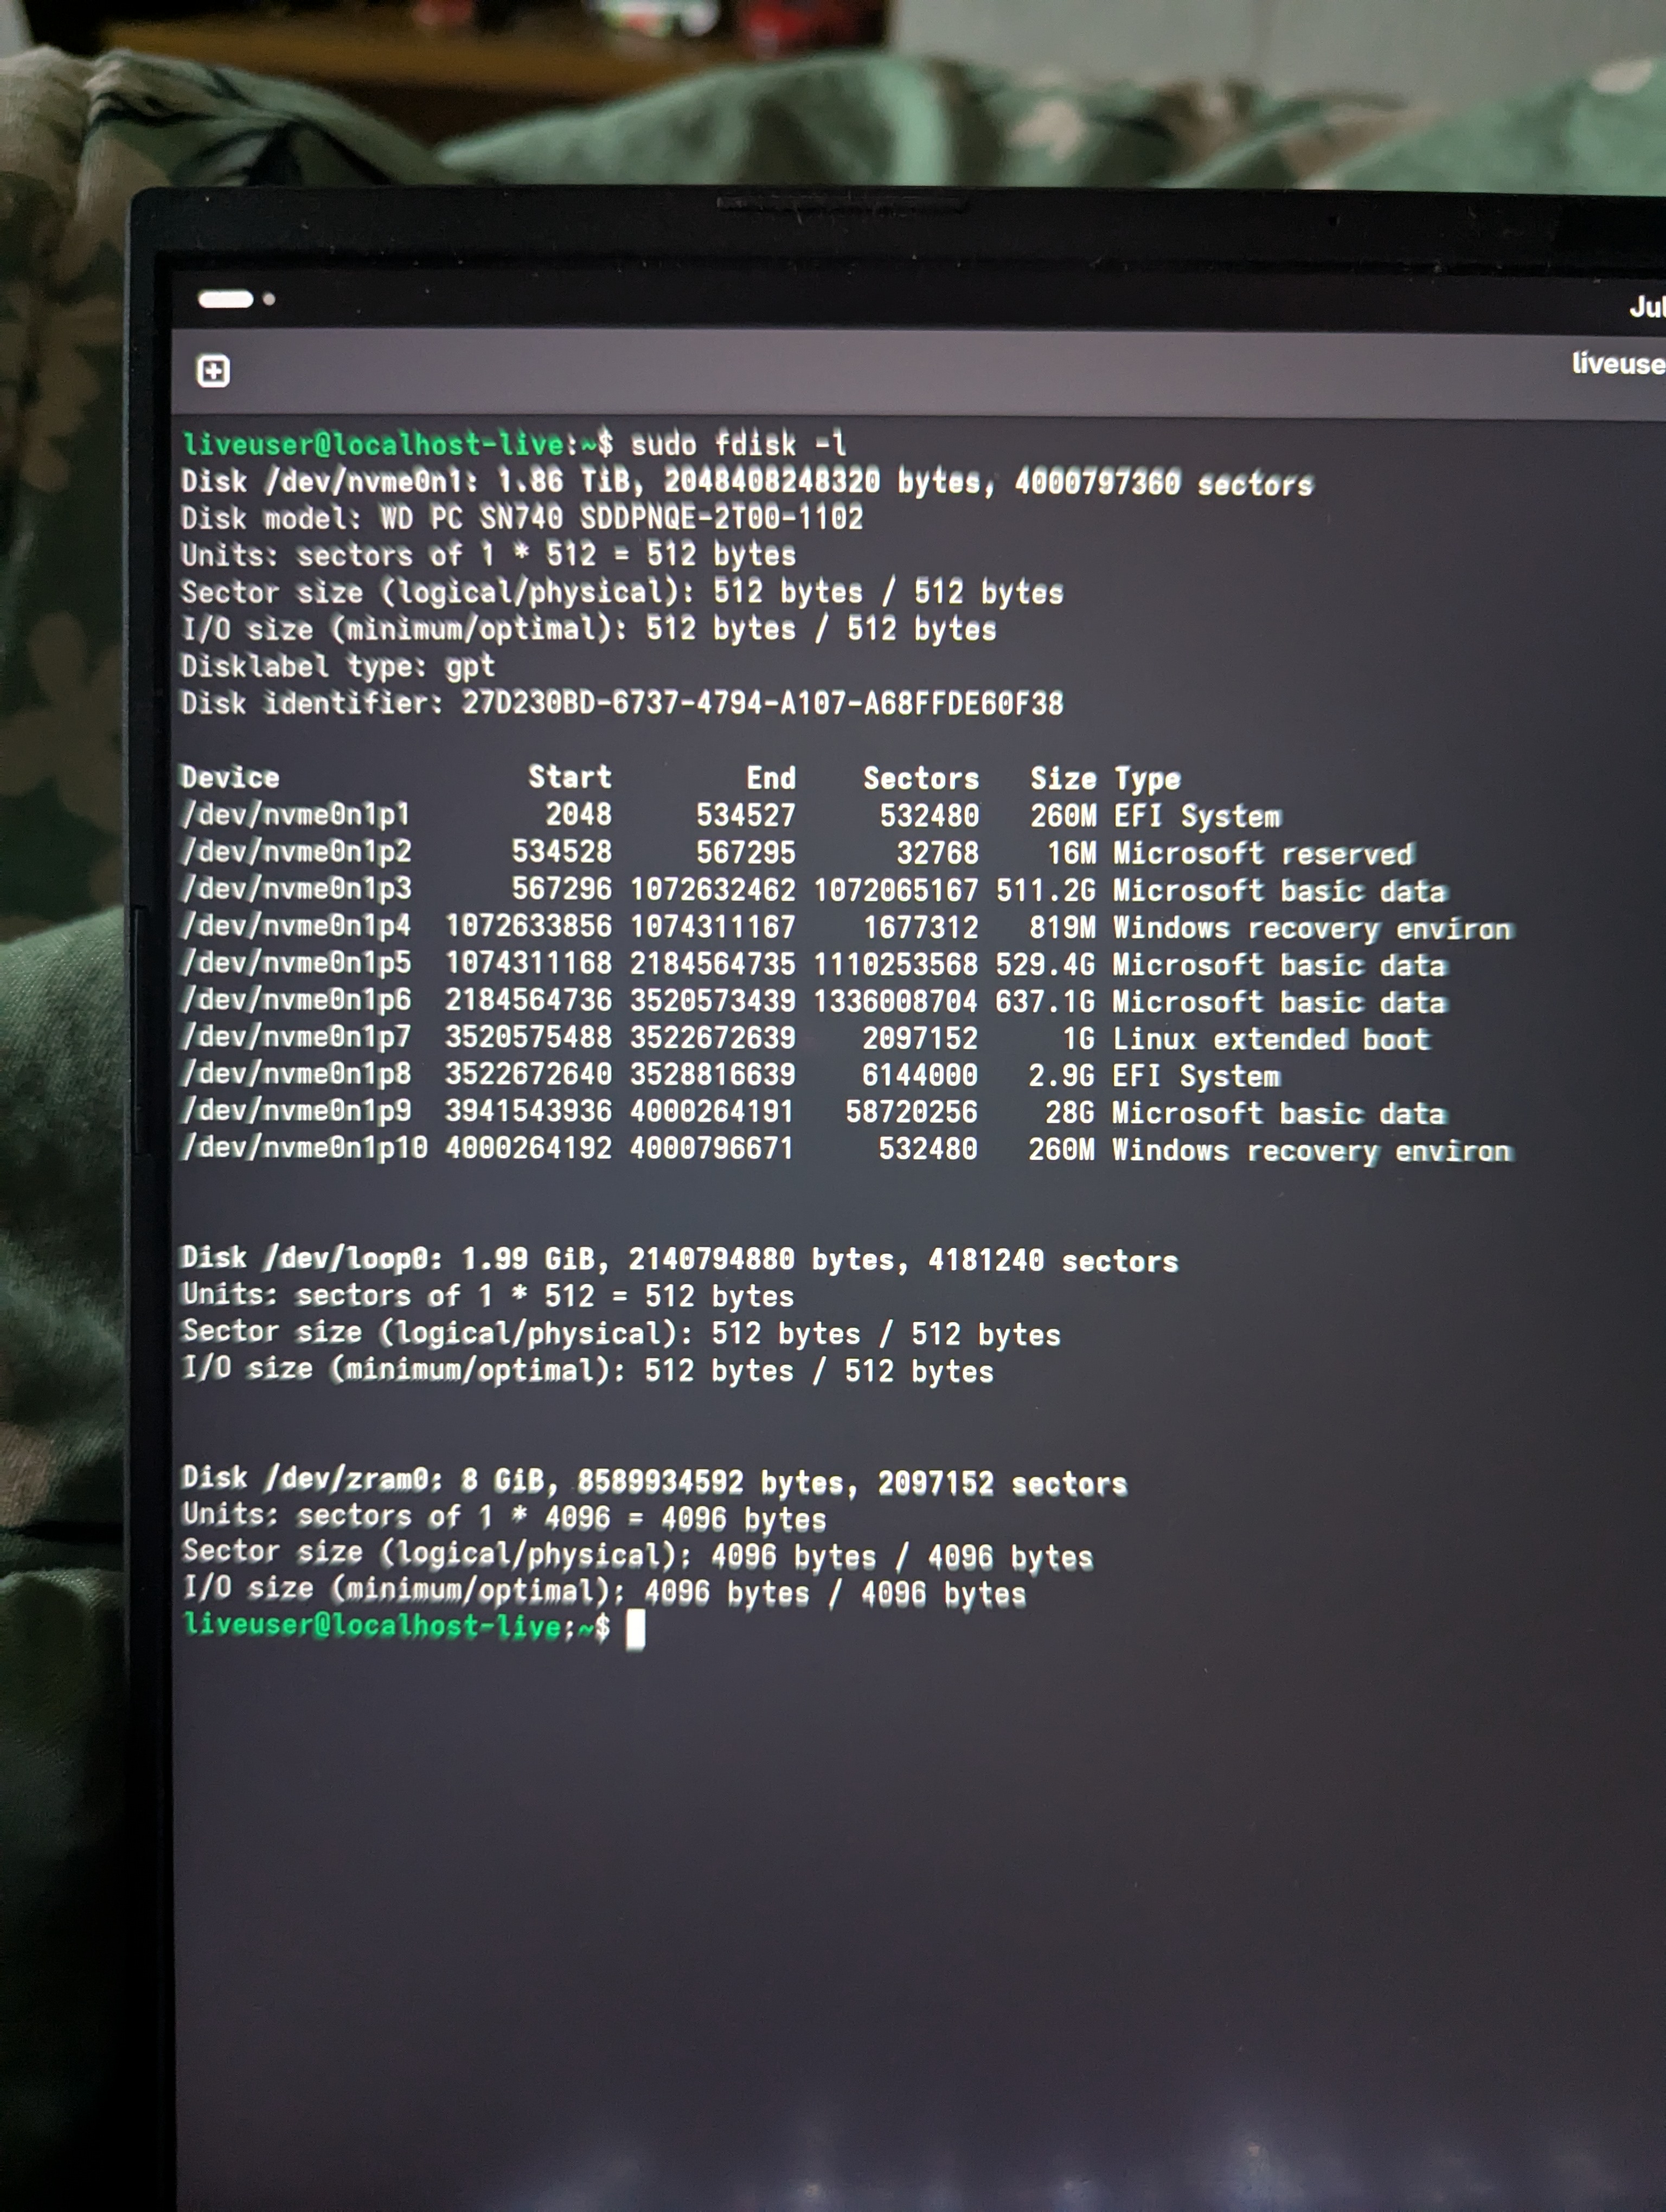The width and height of the screenshot is (1666, 2212).
Task: Click the /dev/nvme0n1p4 device entry
Action: click(x=296, y=925)
